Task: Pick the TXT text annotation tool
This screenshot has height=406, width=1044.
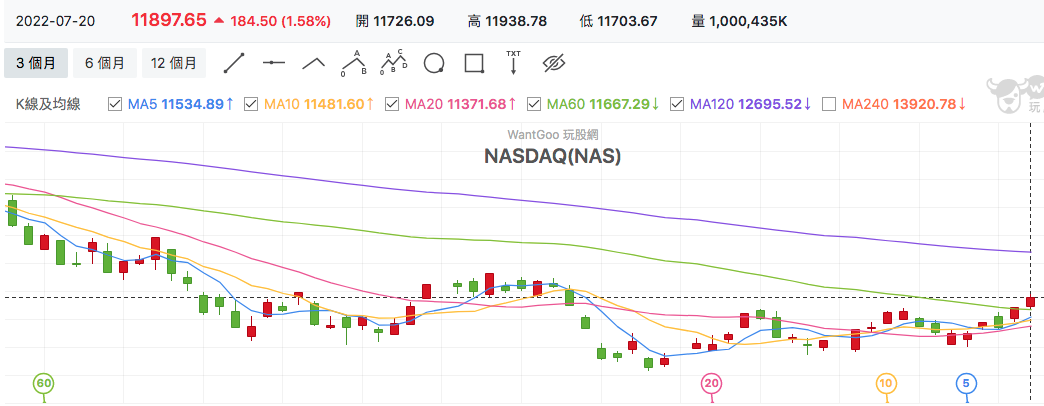Action: tap(513, 62)
